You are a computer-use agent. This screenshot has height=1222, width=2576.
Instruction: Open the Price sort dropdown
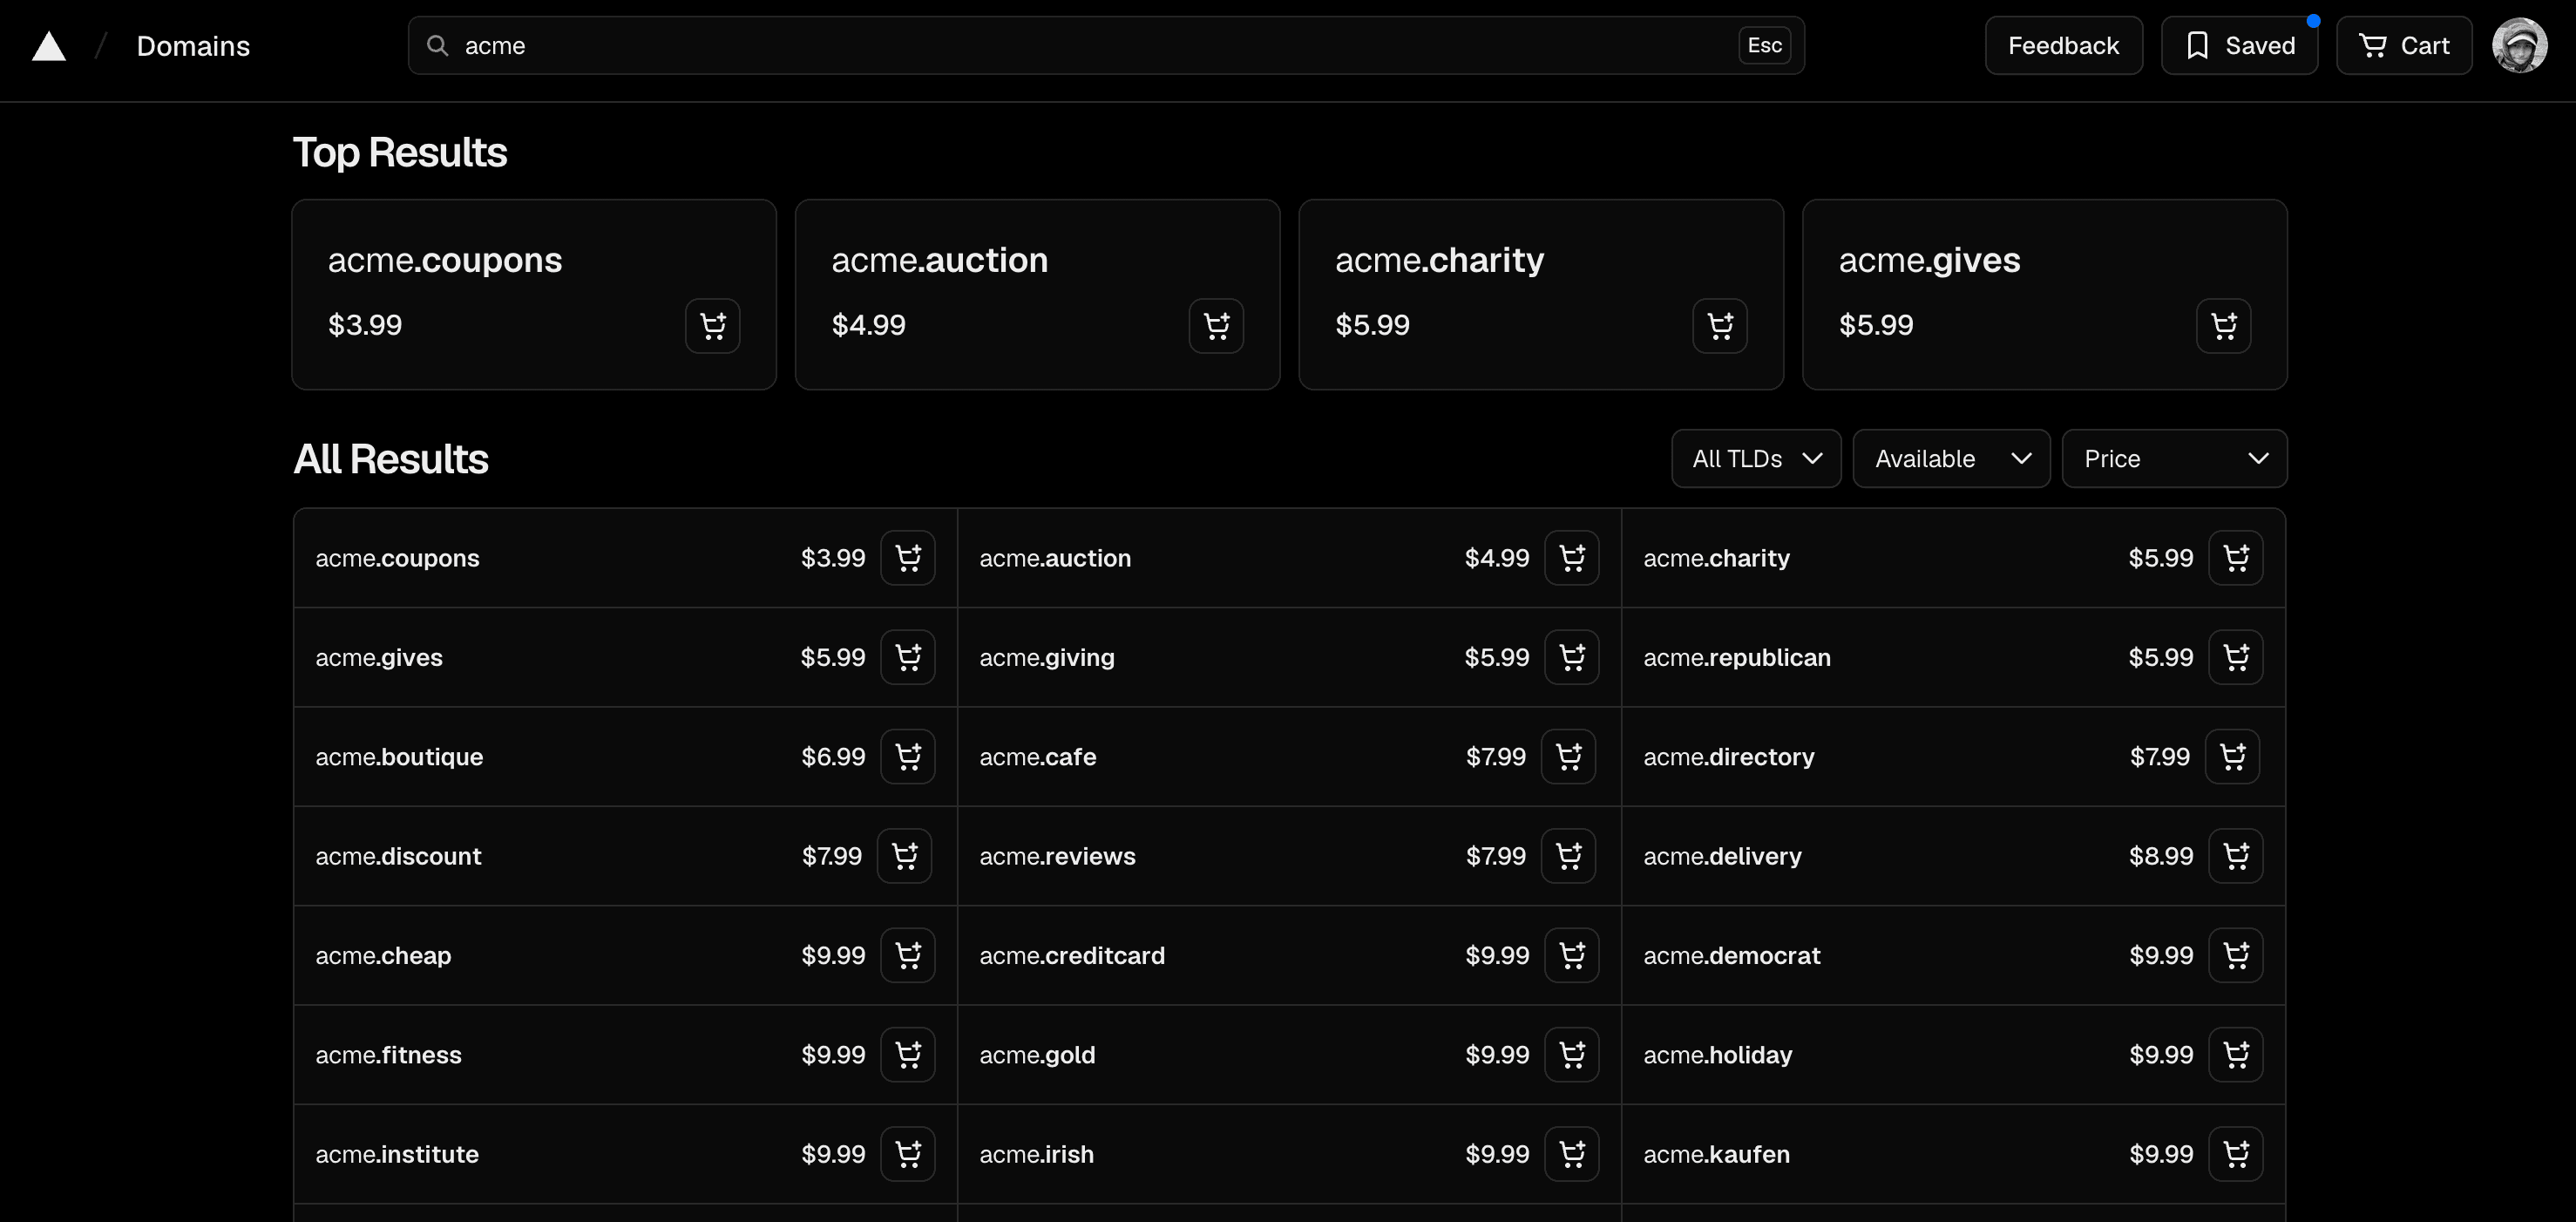[2174, 459]
